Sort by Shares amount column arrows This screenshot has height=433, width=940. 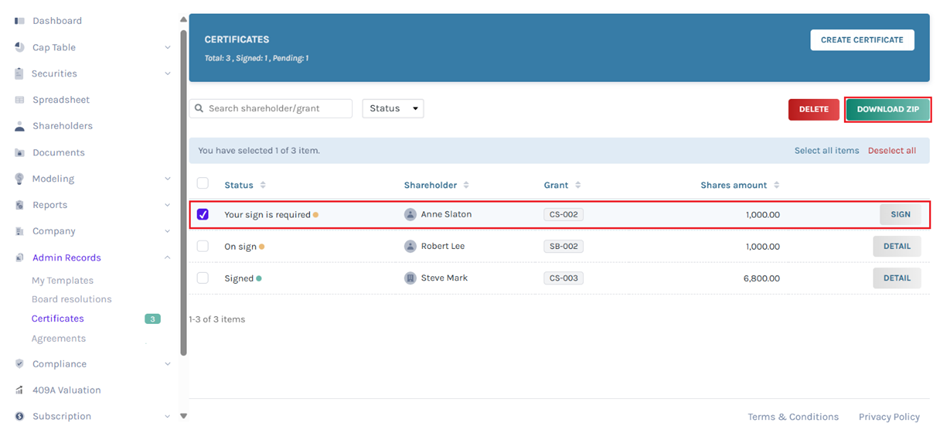click(776, 185)
